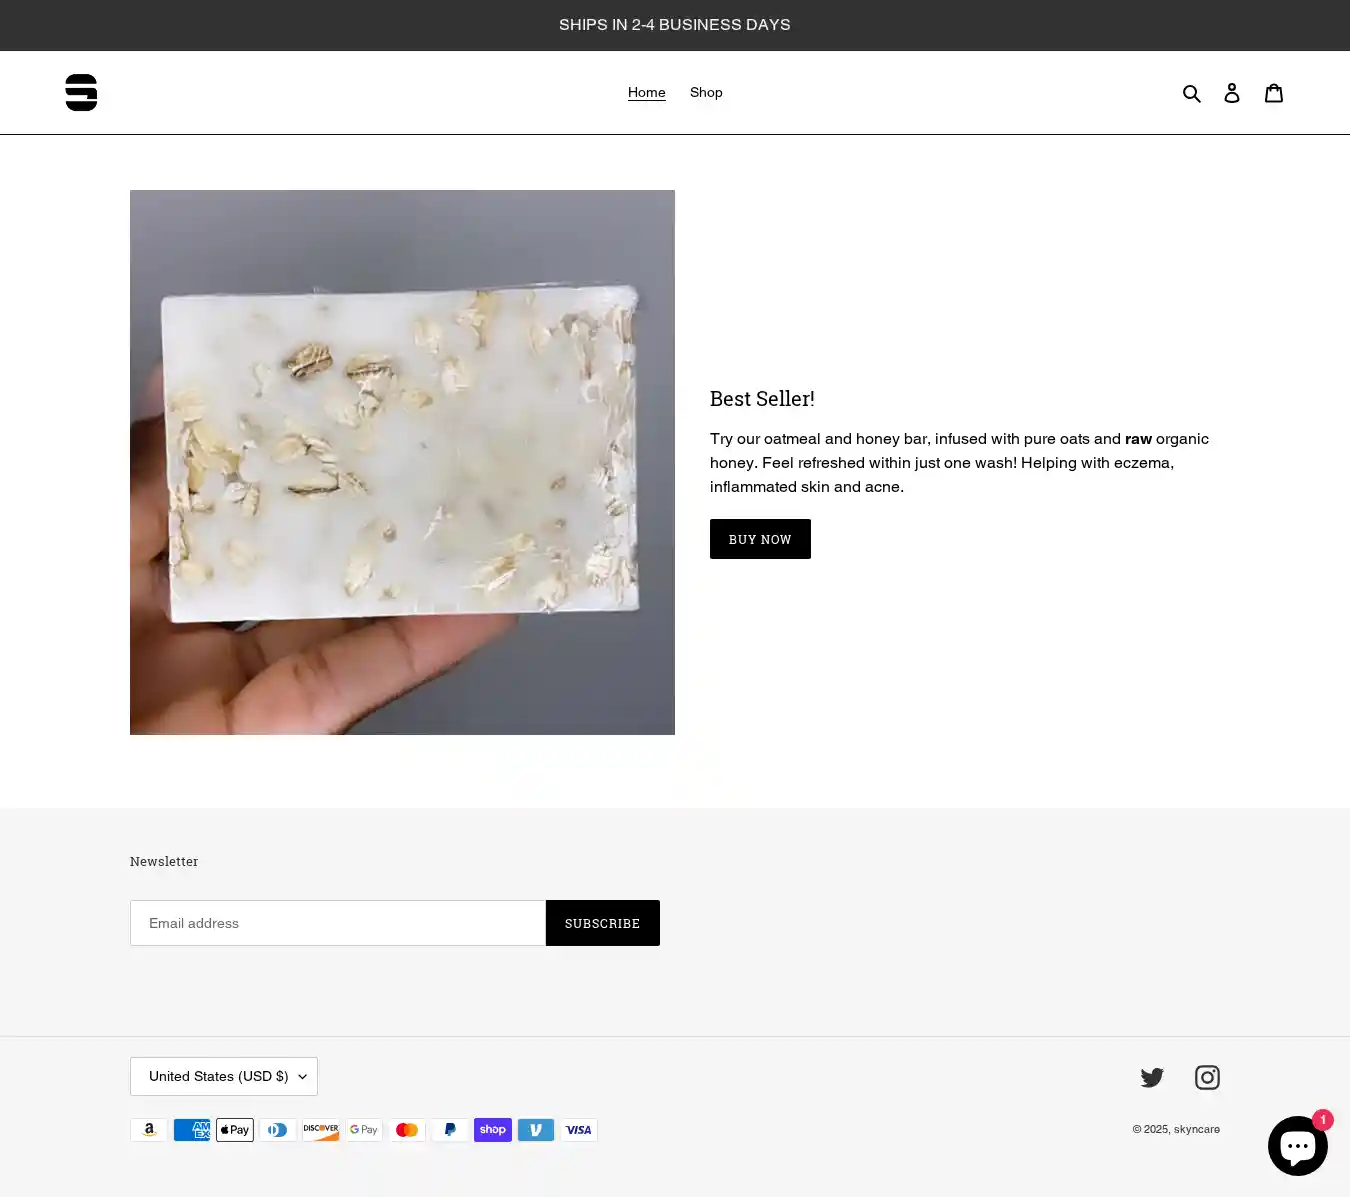
Task: Click the Amazon payment icon
Action: pos(149,1130)
